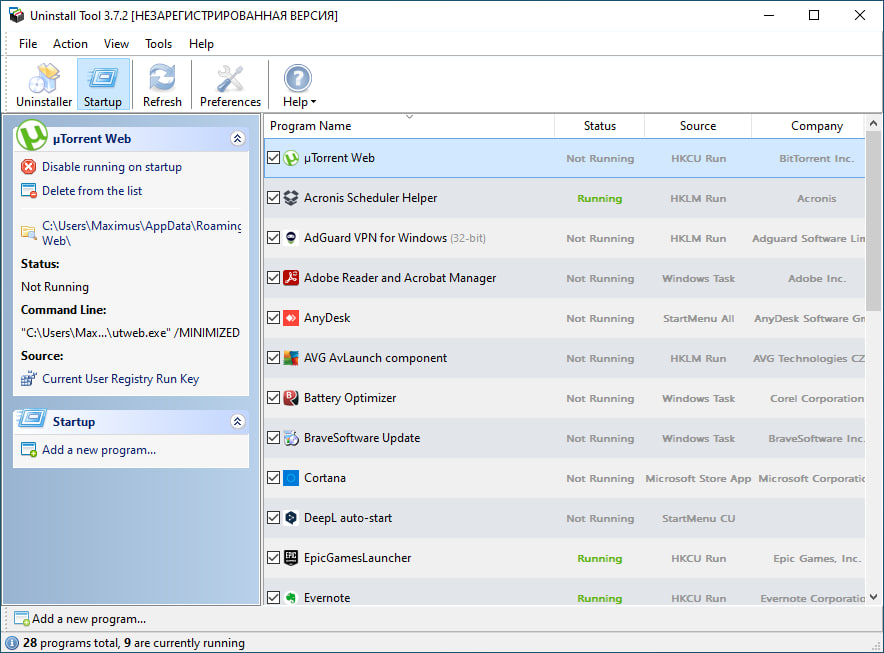
Task: Sort list by Company column
Action: [x=808, y=126]
